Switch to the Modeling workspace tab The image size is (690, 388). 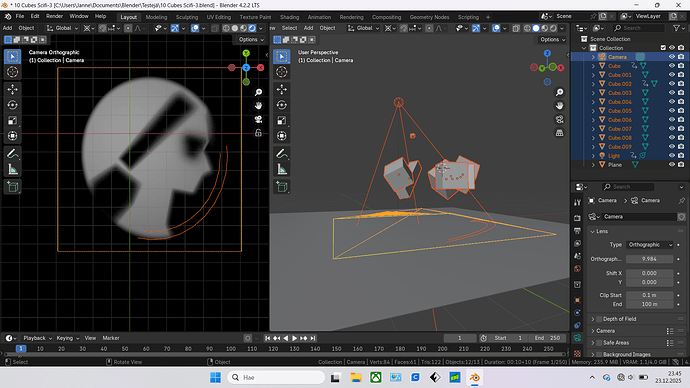point(156,17)
